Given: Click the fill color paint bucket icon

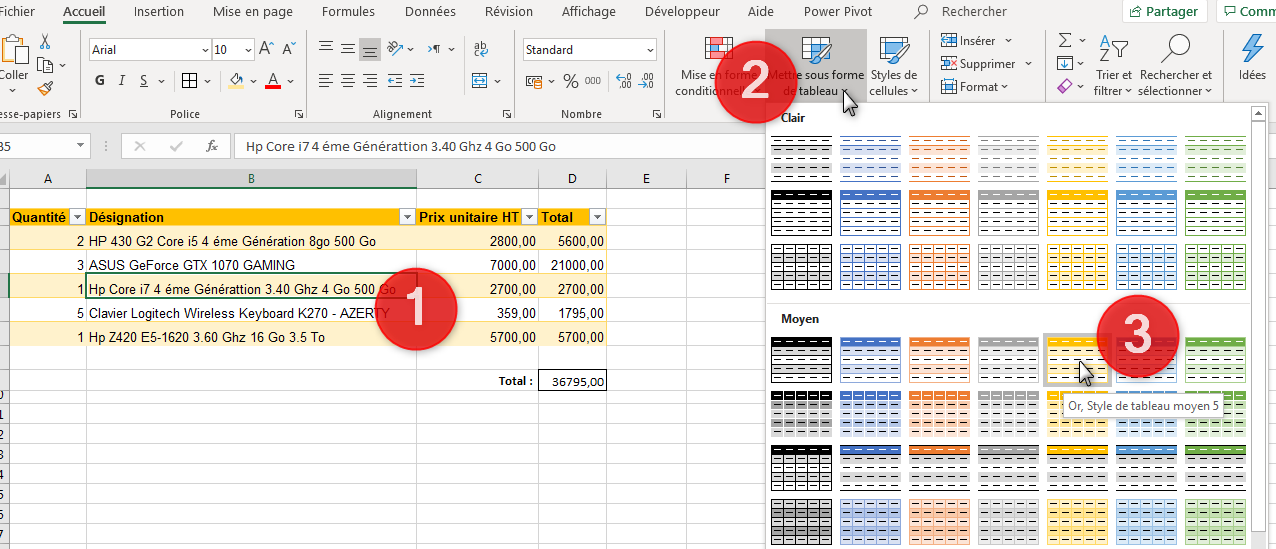Looking at the screenshot, I should (236, 81).
